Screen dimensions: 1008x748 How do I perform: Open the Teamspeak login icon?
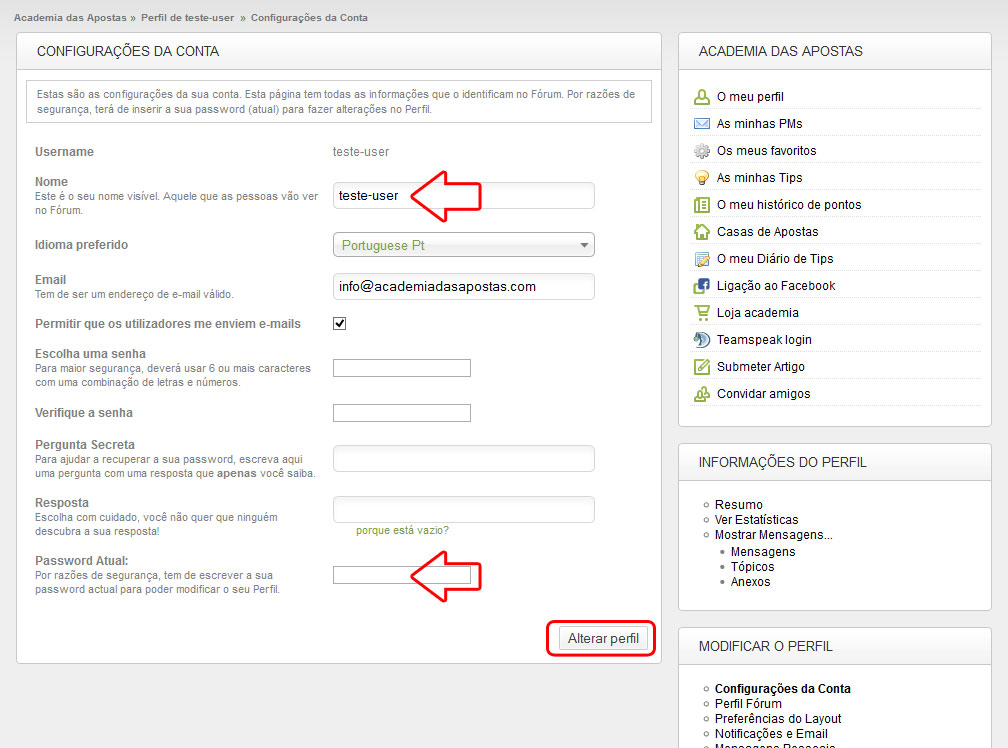(701, 340)
